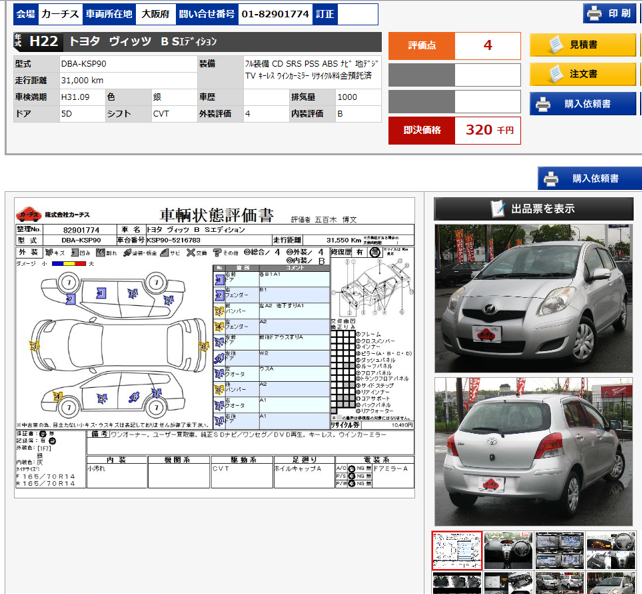Click the 印刷 print button

click(x=609, y=14)
